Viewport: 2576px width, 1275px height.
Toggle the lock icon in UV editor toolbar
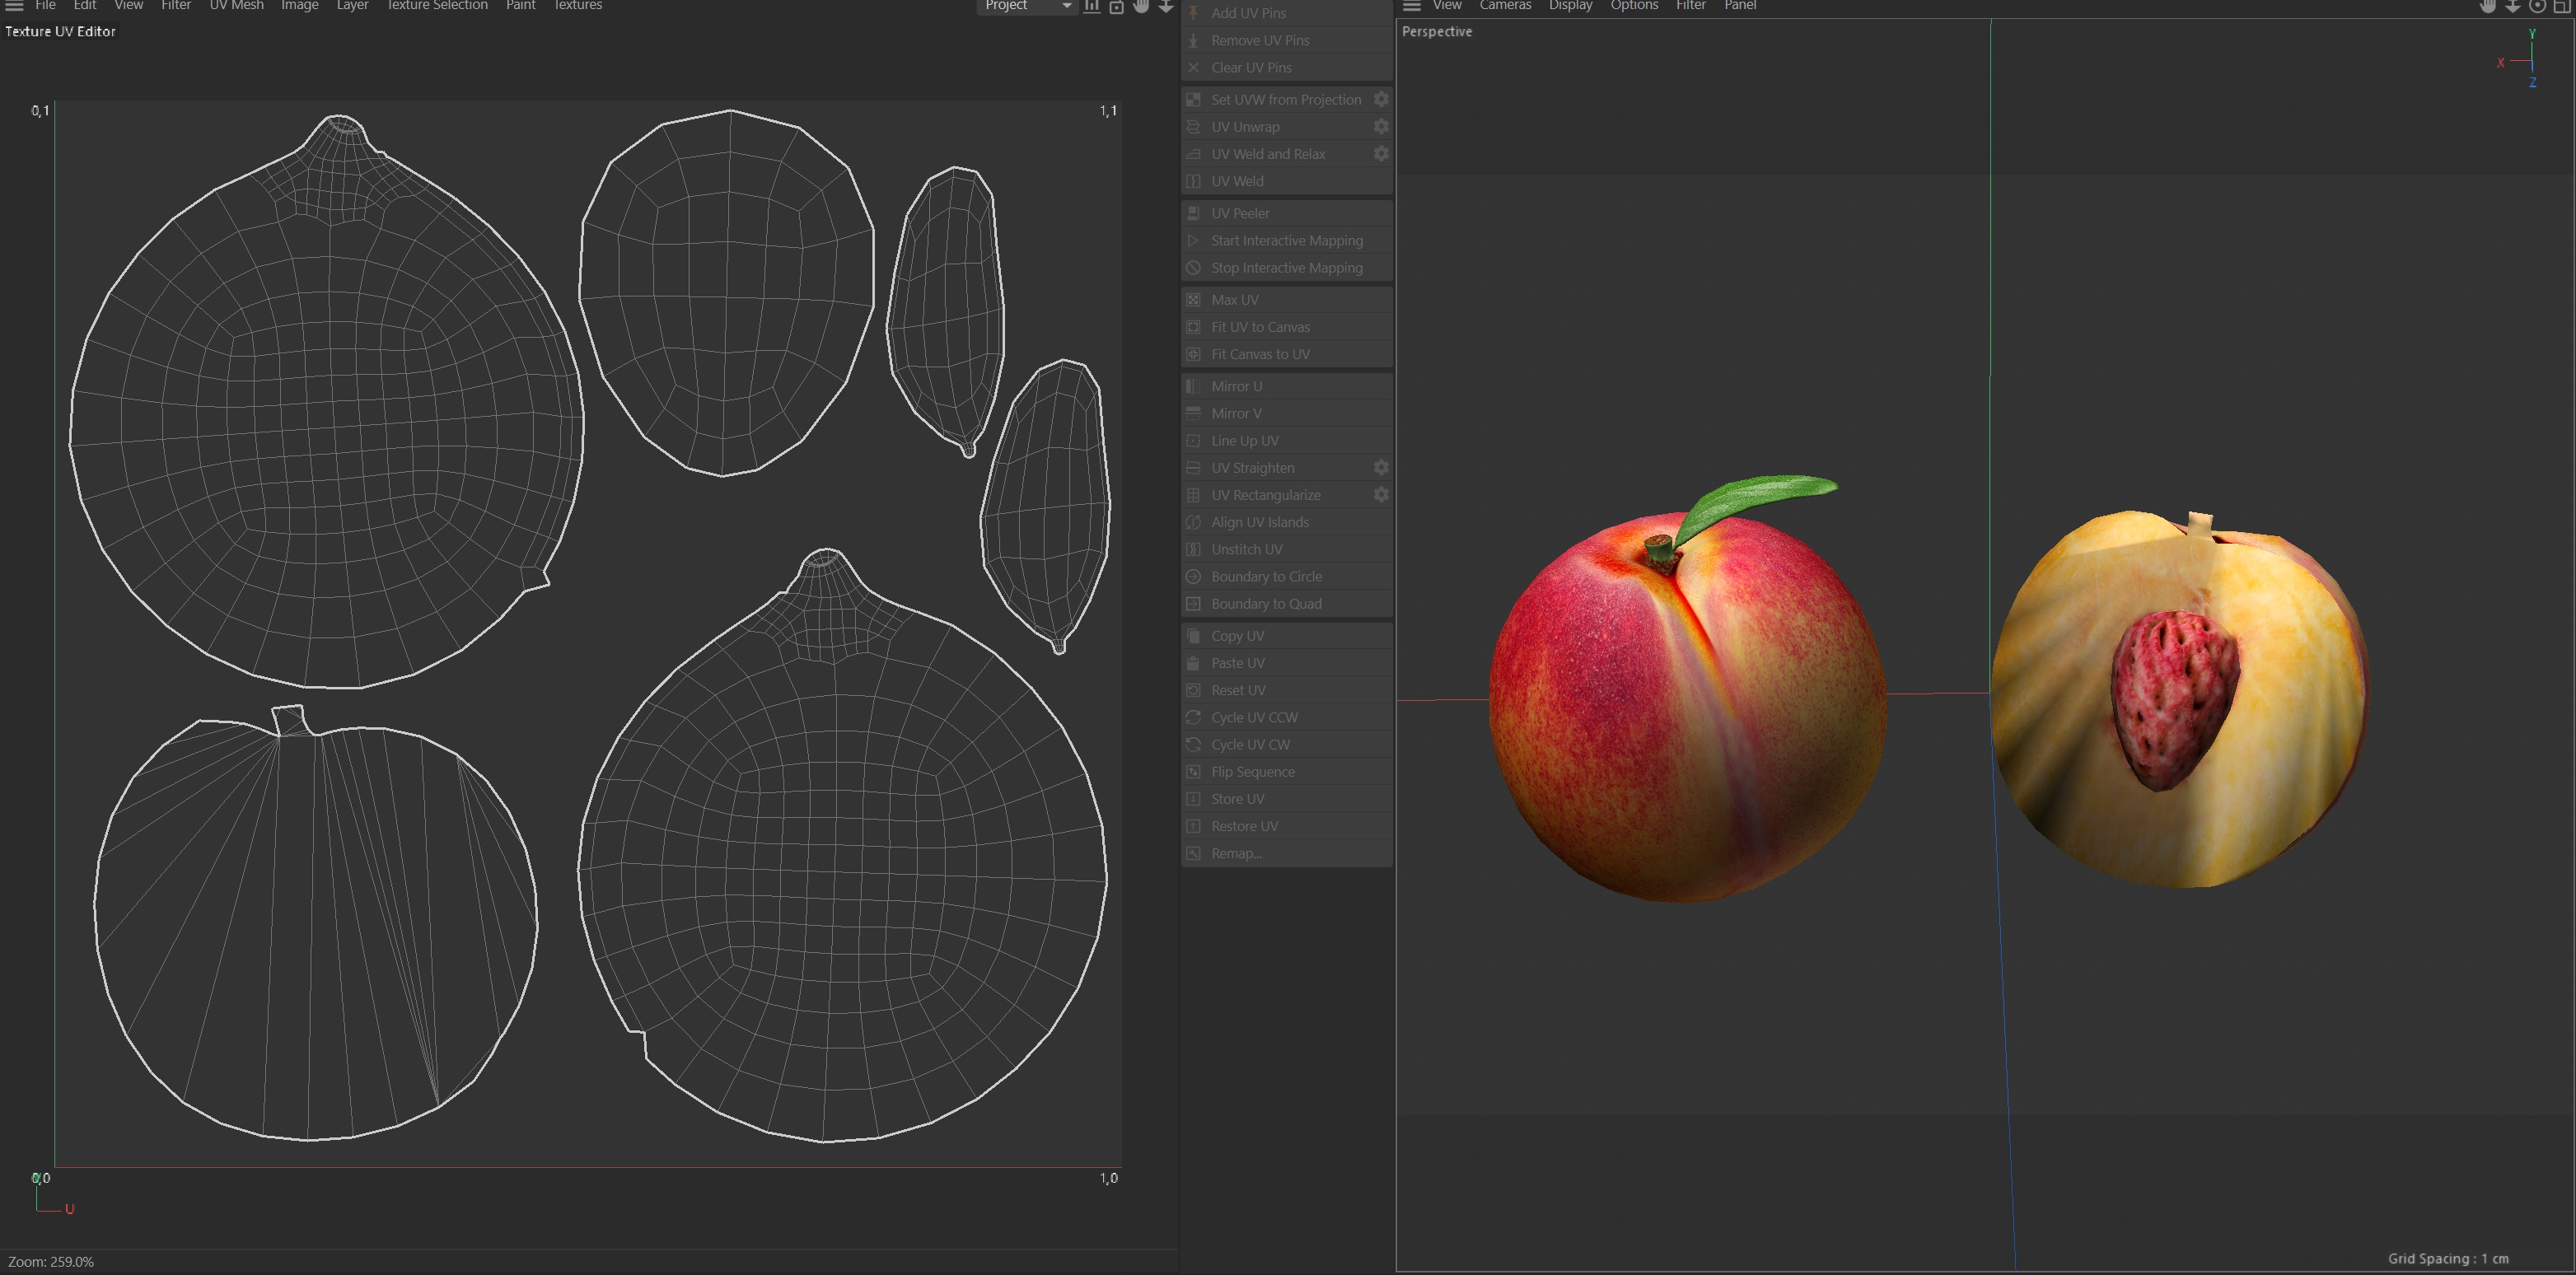point(1117,7)
